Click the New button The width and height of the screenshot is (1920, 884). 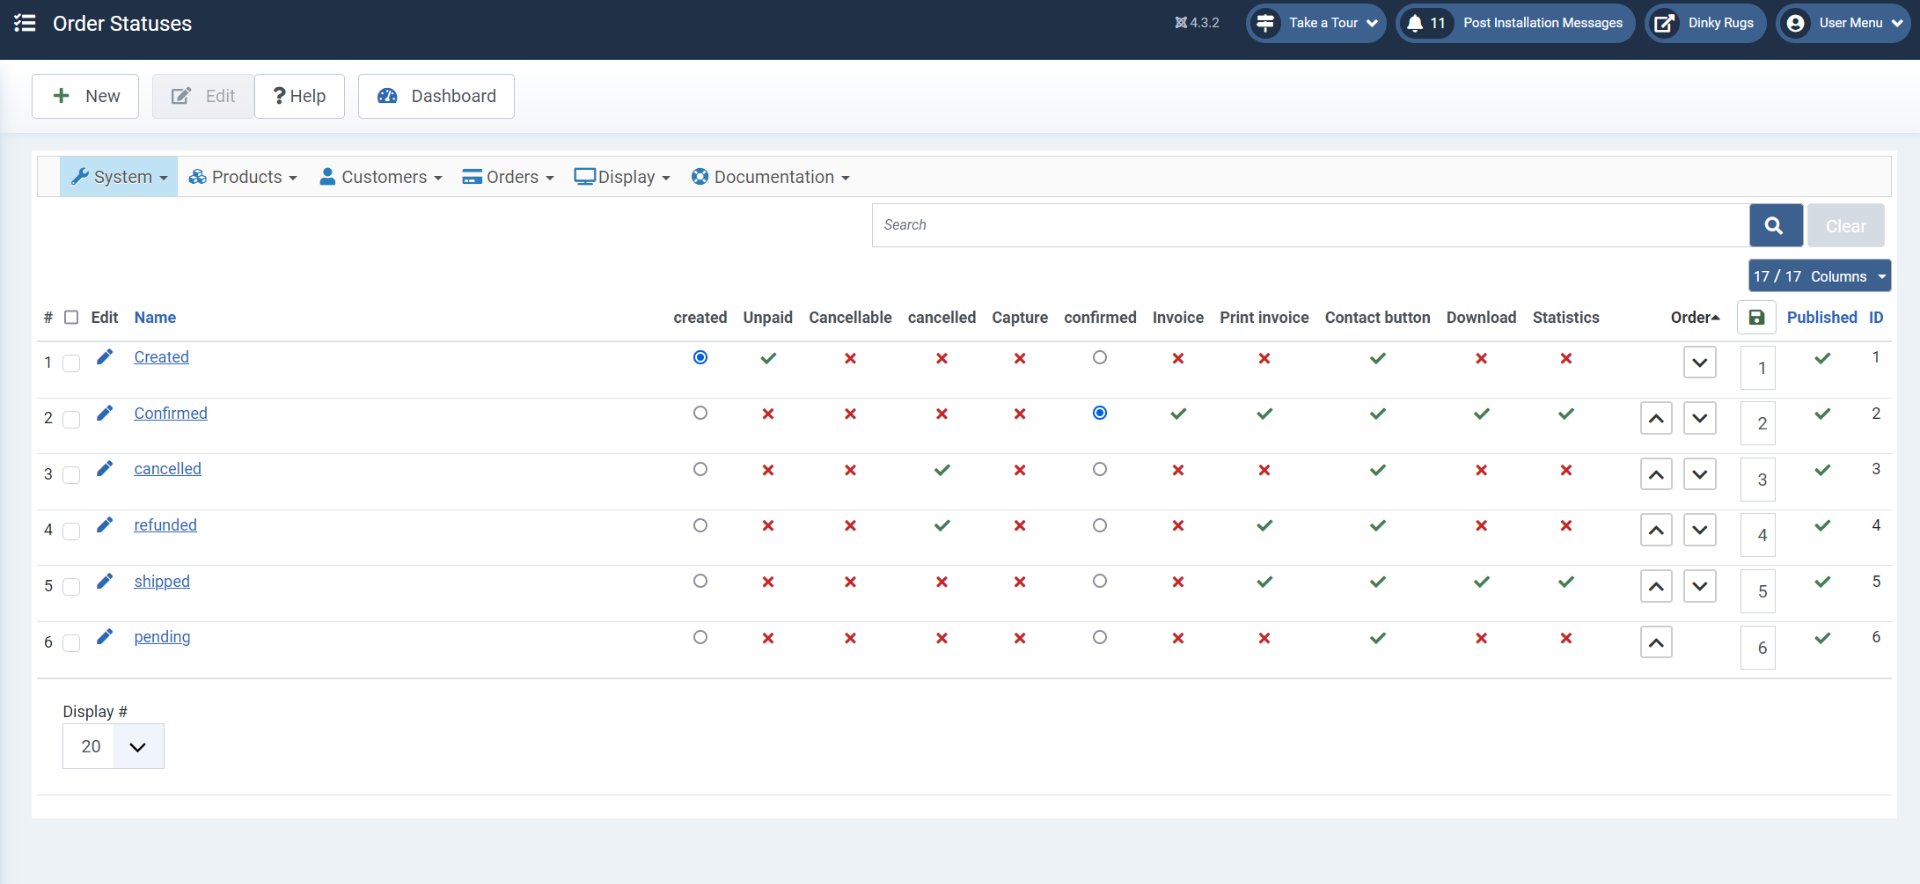(x=86, y=96)
